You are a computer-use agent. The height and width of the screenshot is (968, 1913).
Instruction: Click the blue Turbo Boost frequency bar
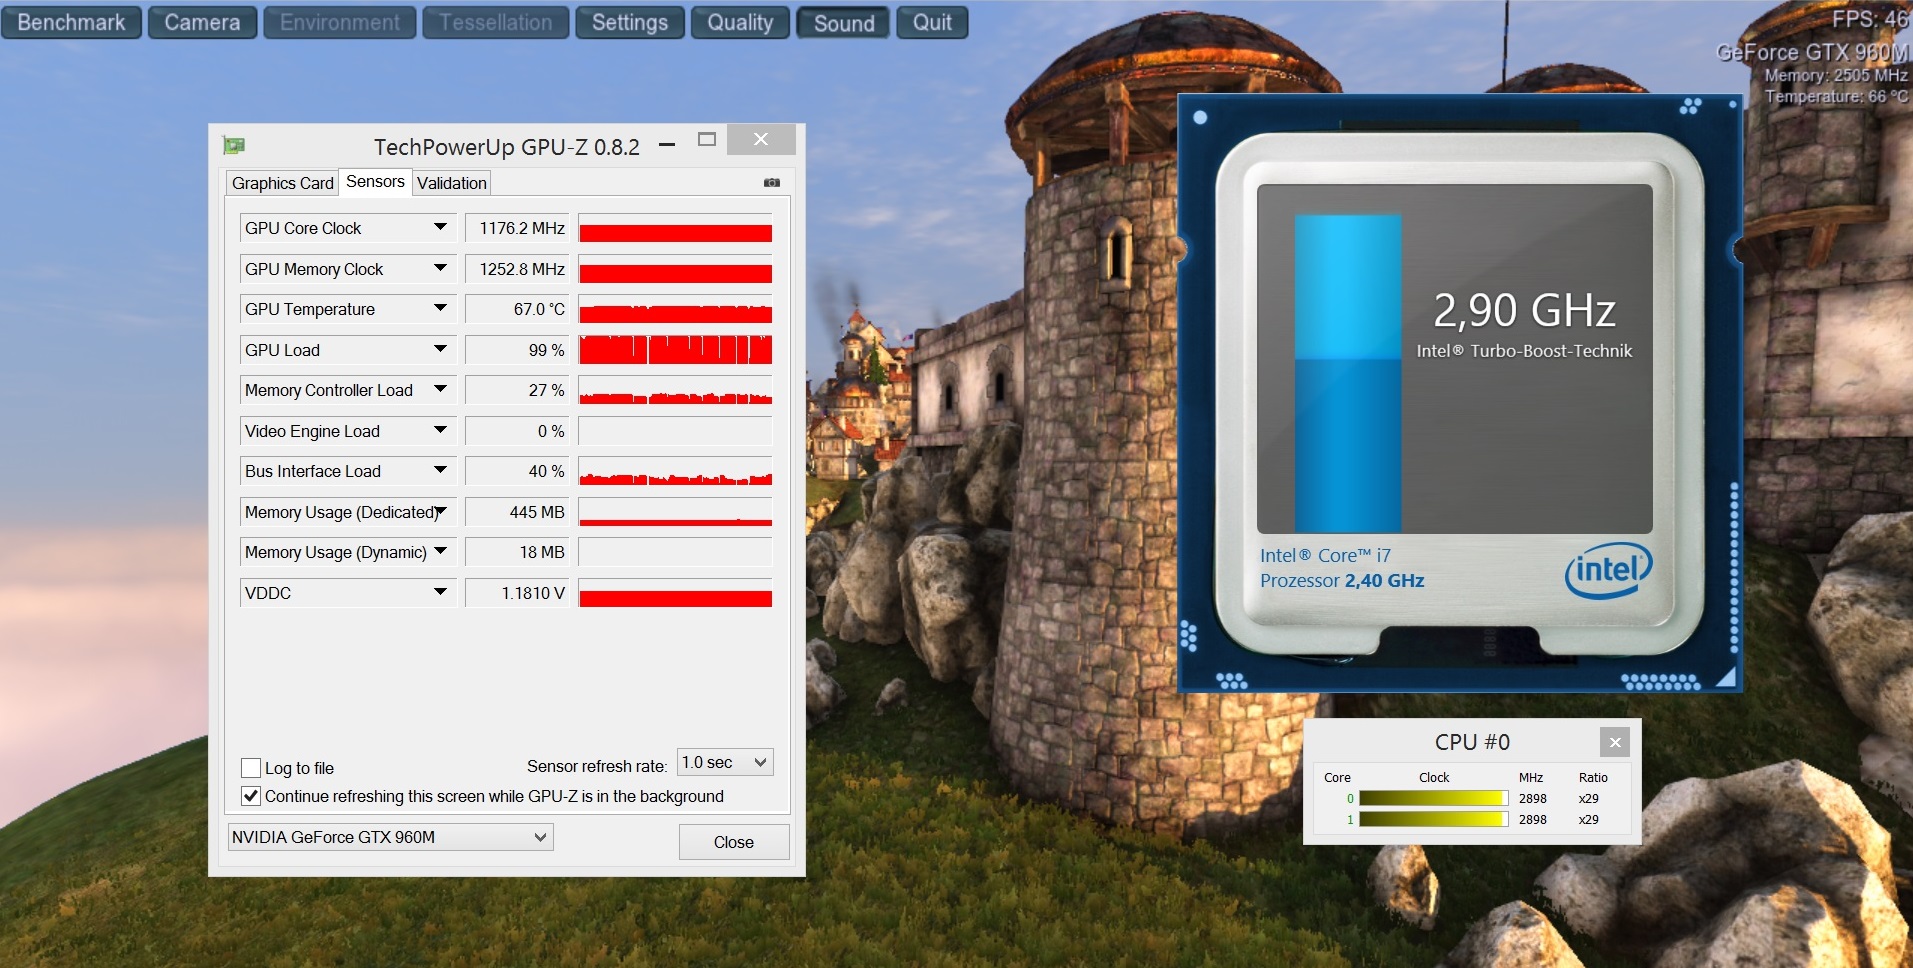coord(1348,372)
